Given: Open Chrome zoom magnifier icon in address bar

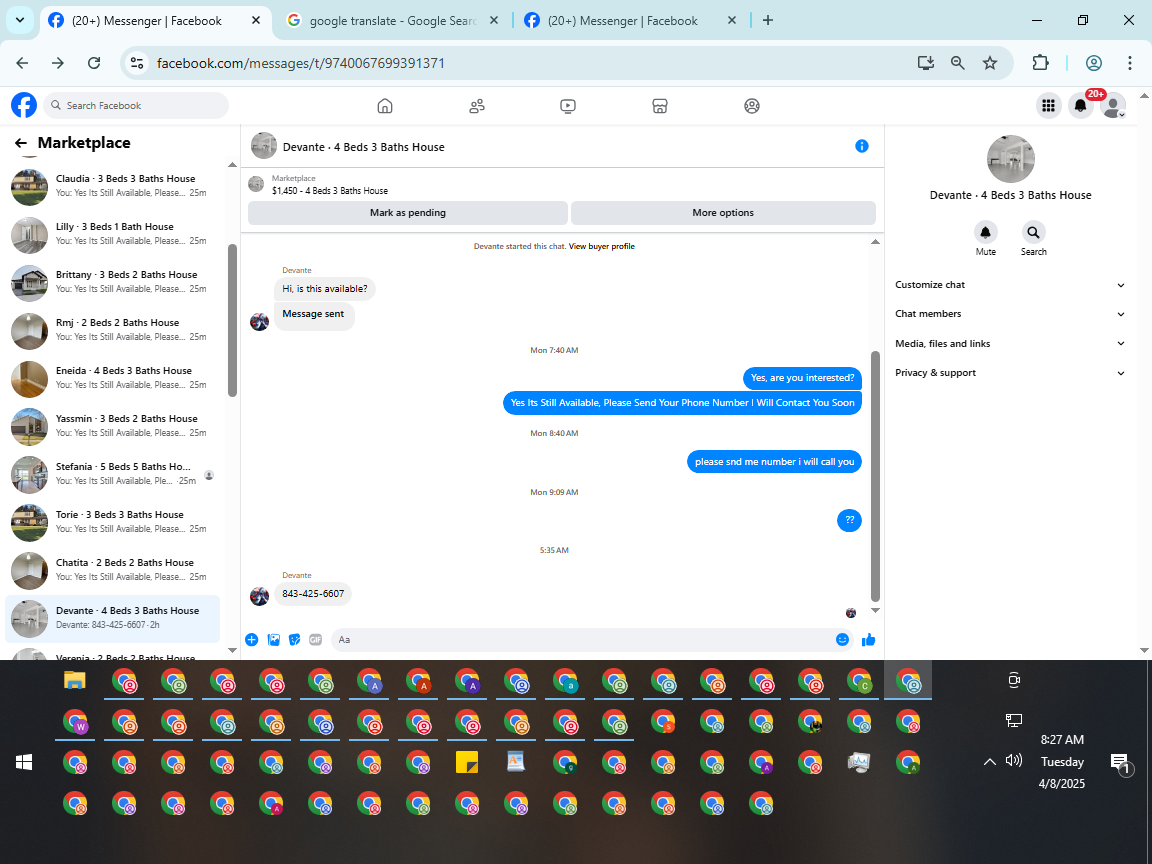Looking at the screenshot, I should pos(957,63).
